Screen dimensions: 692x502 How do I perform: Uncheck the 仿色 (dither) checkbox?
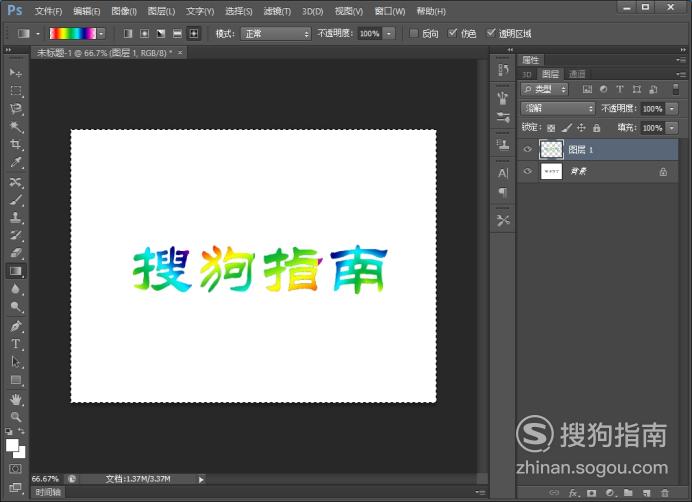pyautogui.click(x=452, y=33)
